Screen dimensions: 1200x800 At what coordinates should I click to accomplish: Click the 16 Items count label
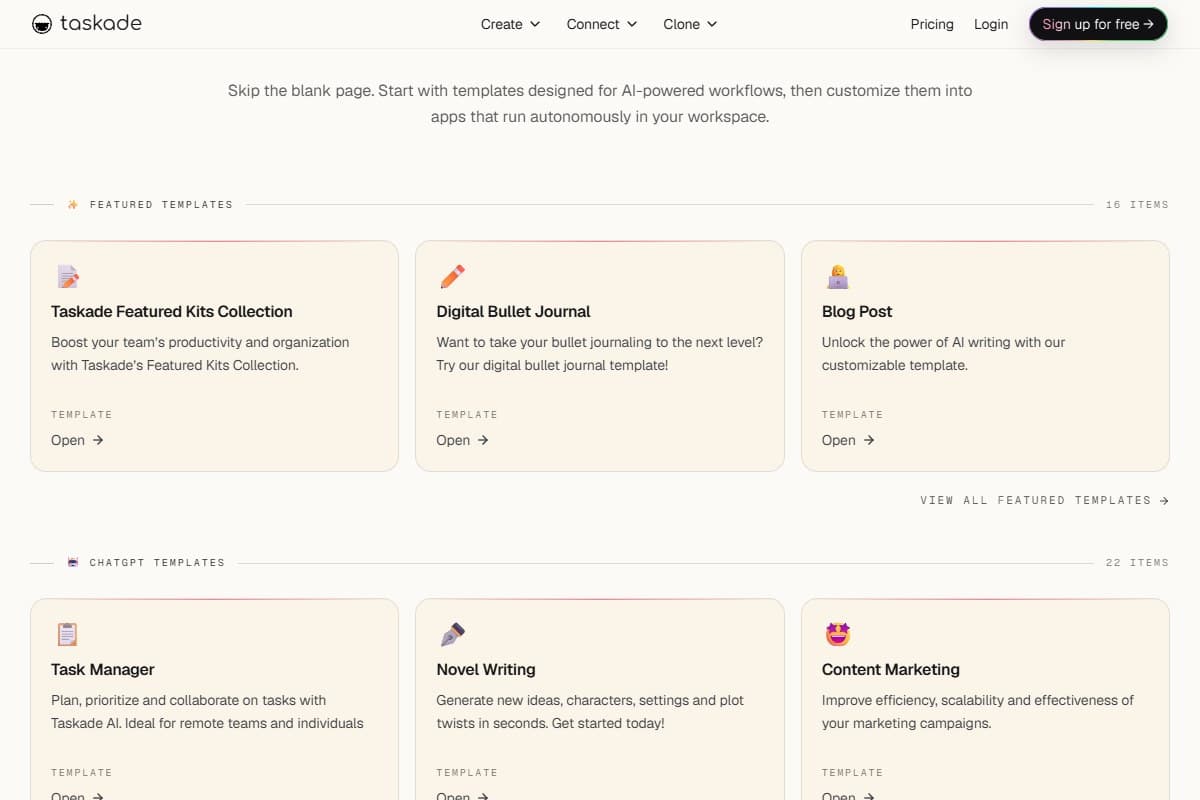coord(1137,204)
